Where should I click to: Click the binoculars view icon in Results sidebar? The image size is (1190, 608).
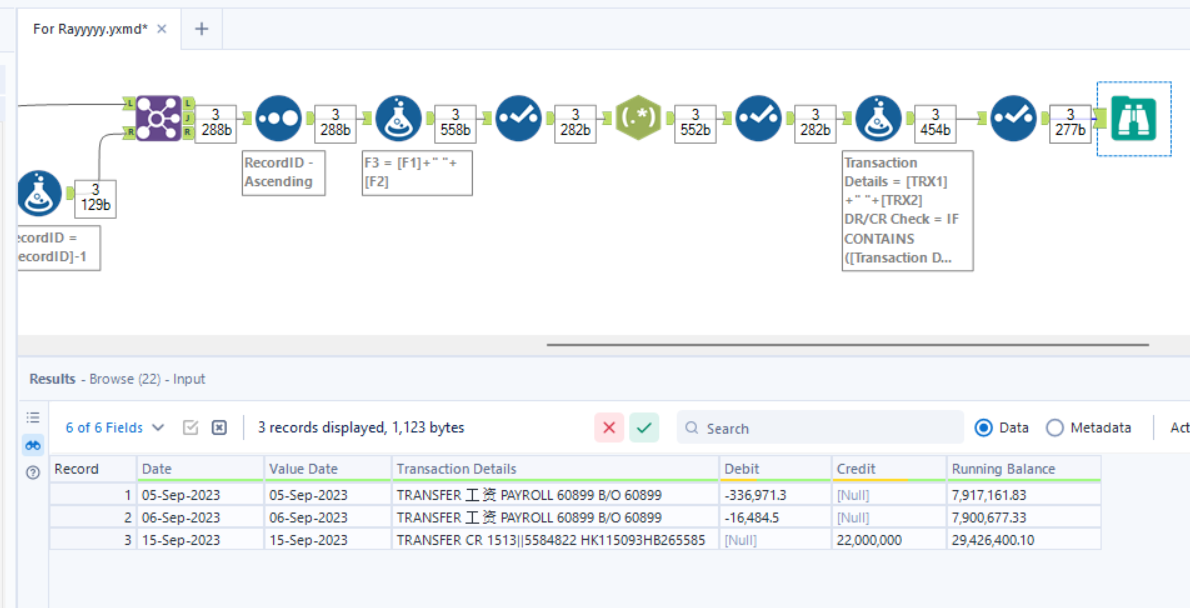coord(33,445)
